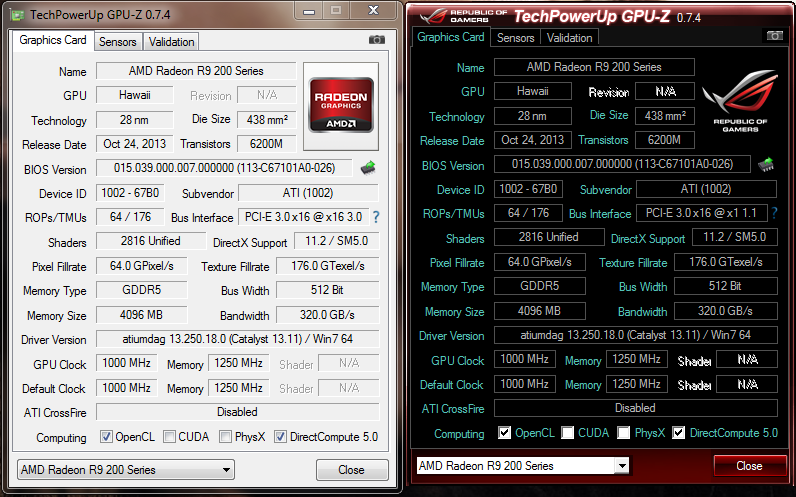Click '28 nm' technology value in ROG window

coord(533,116)
